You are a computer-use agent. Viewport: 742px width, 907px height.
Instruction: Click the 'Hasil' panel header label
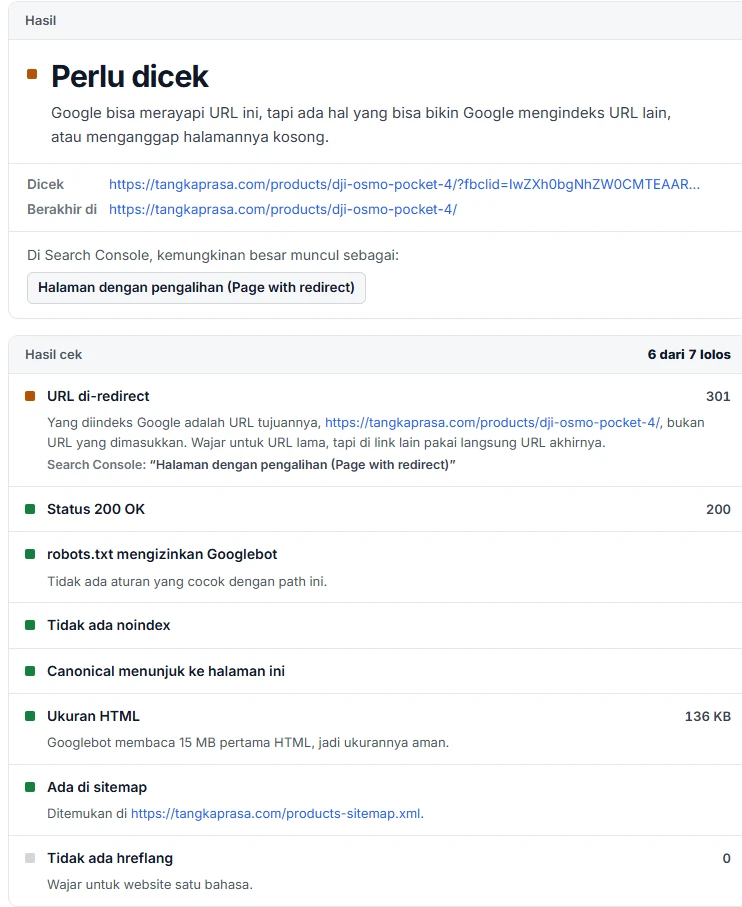click(40, 21)
